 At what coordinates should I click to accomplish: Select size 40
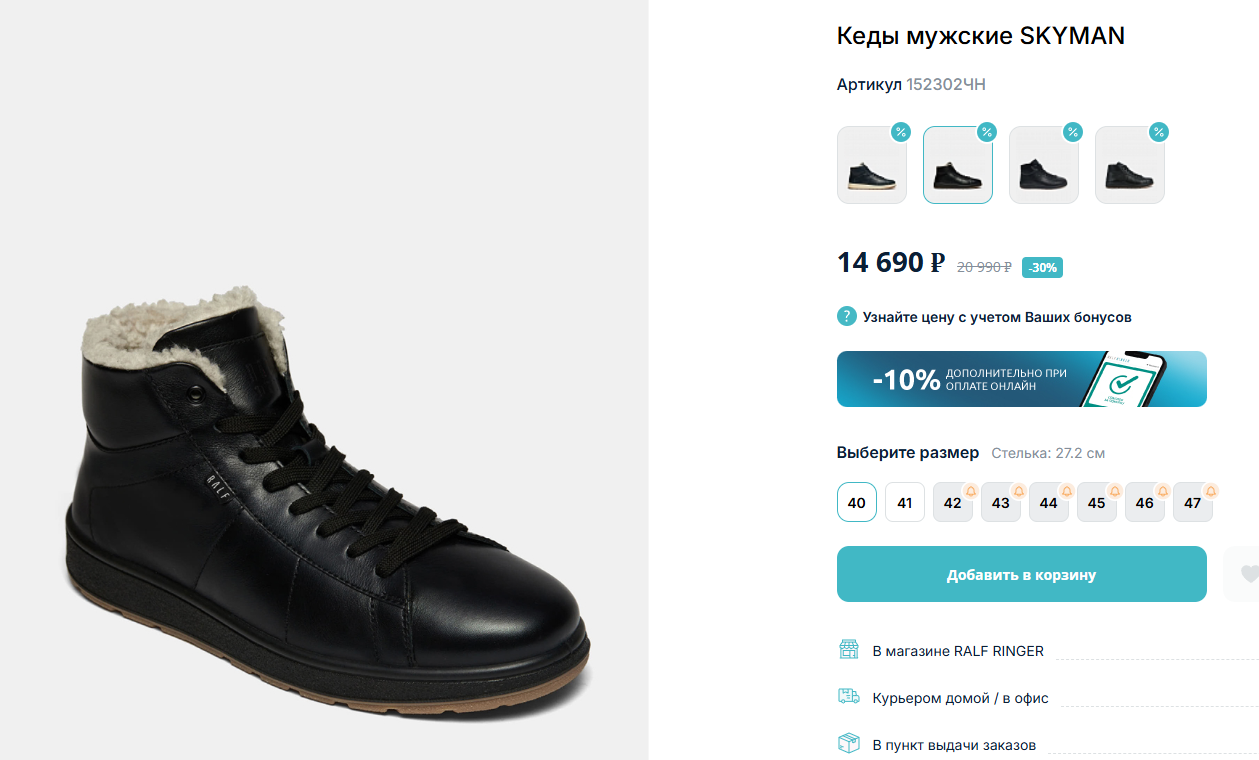coord(857,503)
